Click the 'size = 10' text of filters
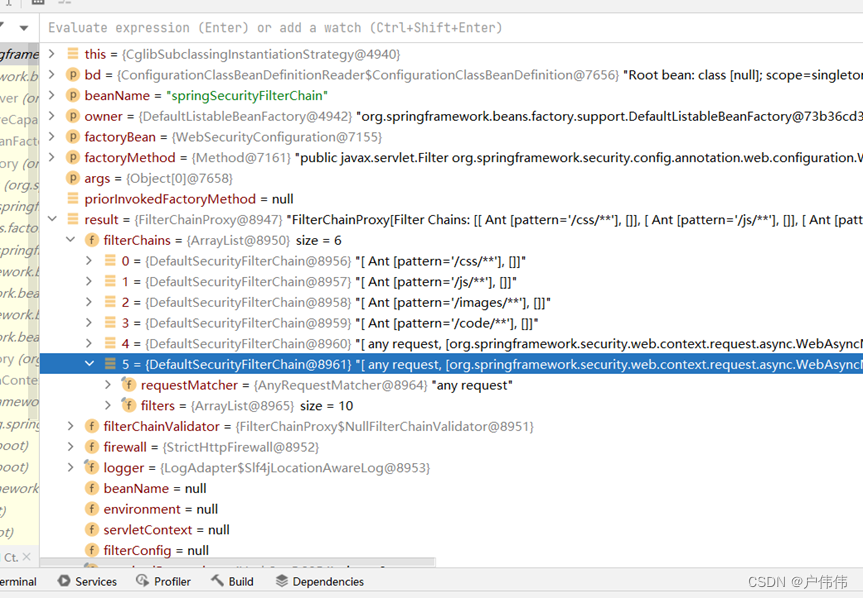The height and width of the screenshot is (598, 863). (x=326, y=406)
